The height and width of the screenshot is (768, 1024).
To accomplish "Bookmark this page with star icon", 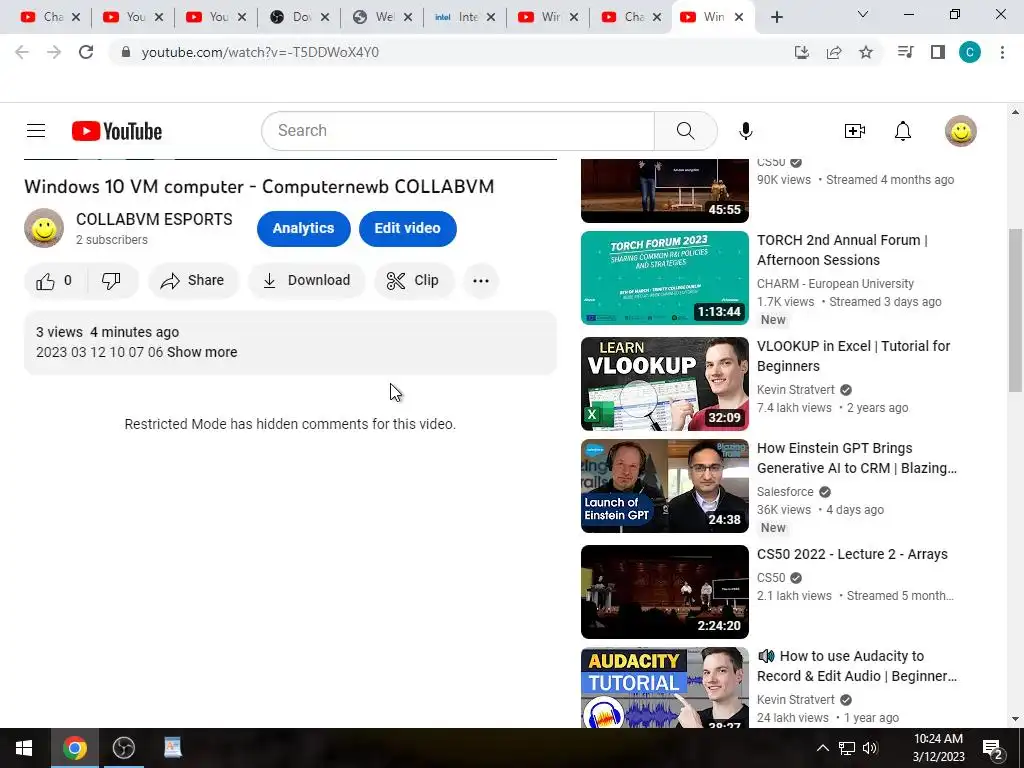I will click(x=866, y=52).
